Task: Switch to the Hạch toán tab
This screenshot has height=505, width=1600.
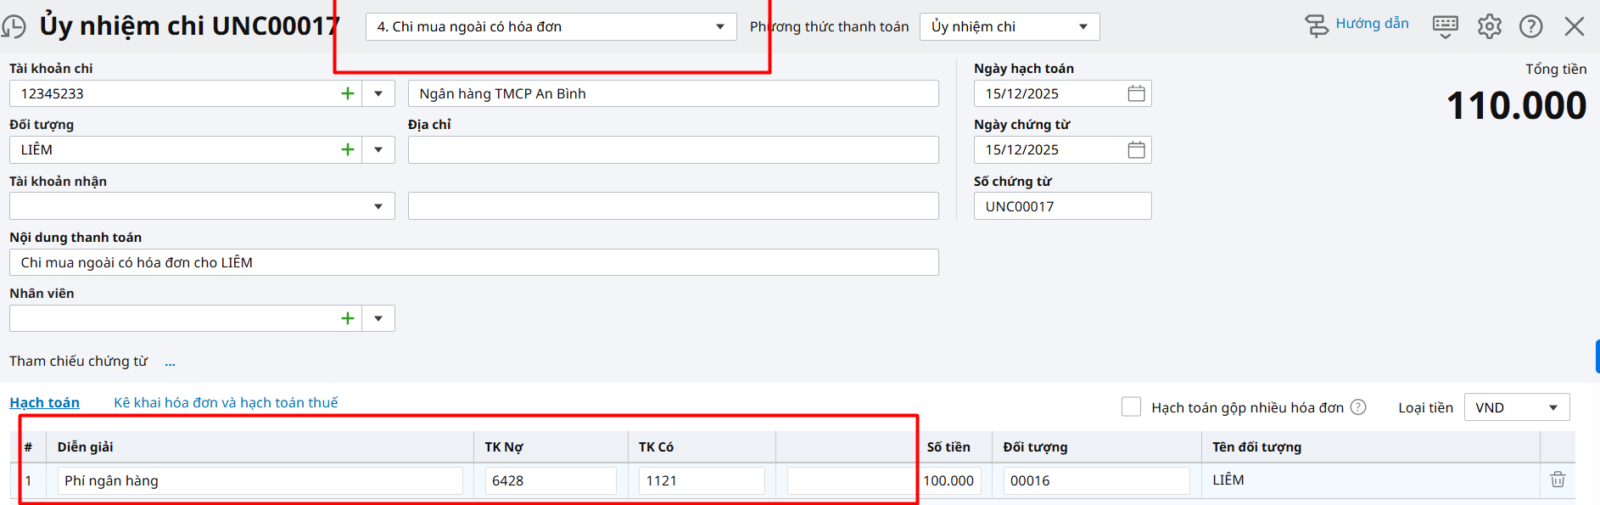Action: 44,403
